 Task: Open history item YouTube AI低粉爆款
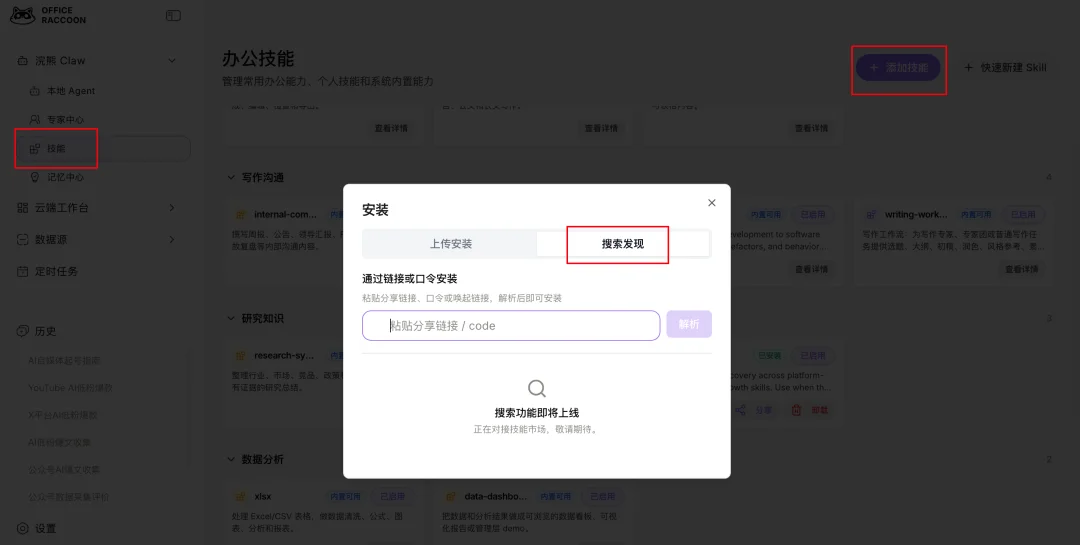click(70, 388)
